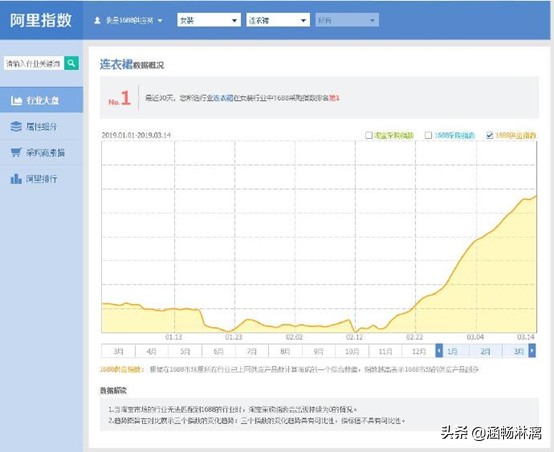Click the 连衣裙 数据概况 heading
The height and width of the screenshot is (452, 554).
(x=132, y=64)
